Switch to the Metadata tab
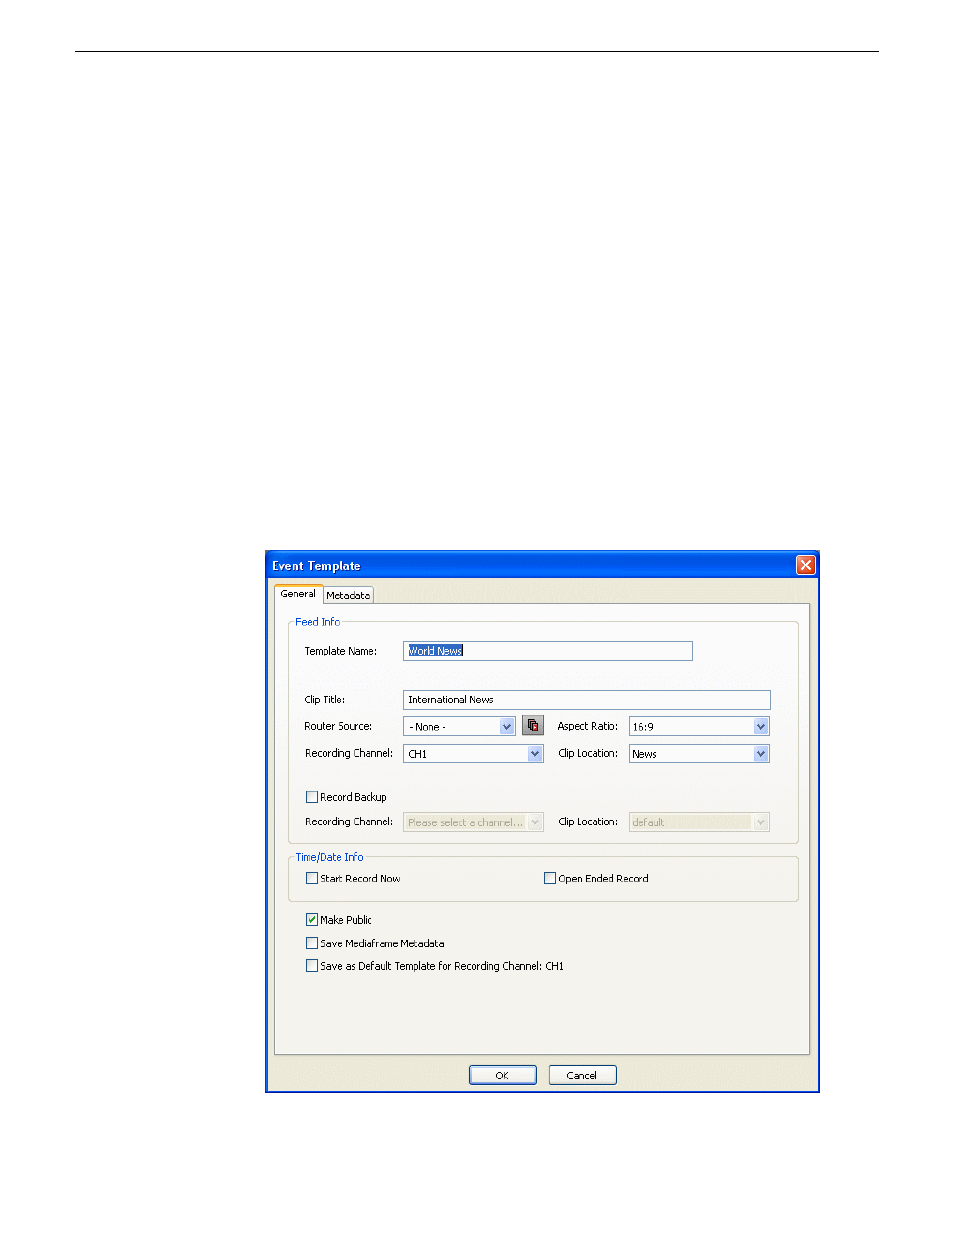This screenshot has height=1235, width=954. point(348,595)
